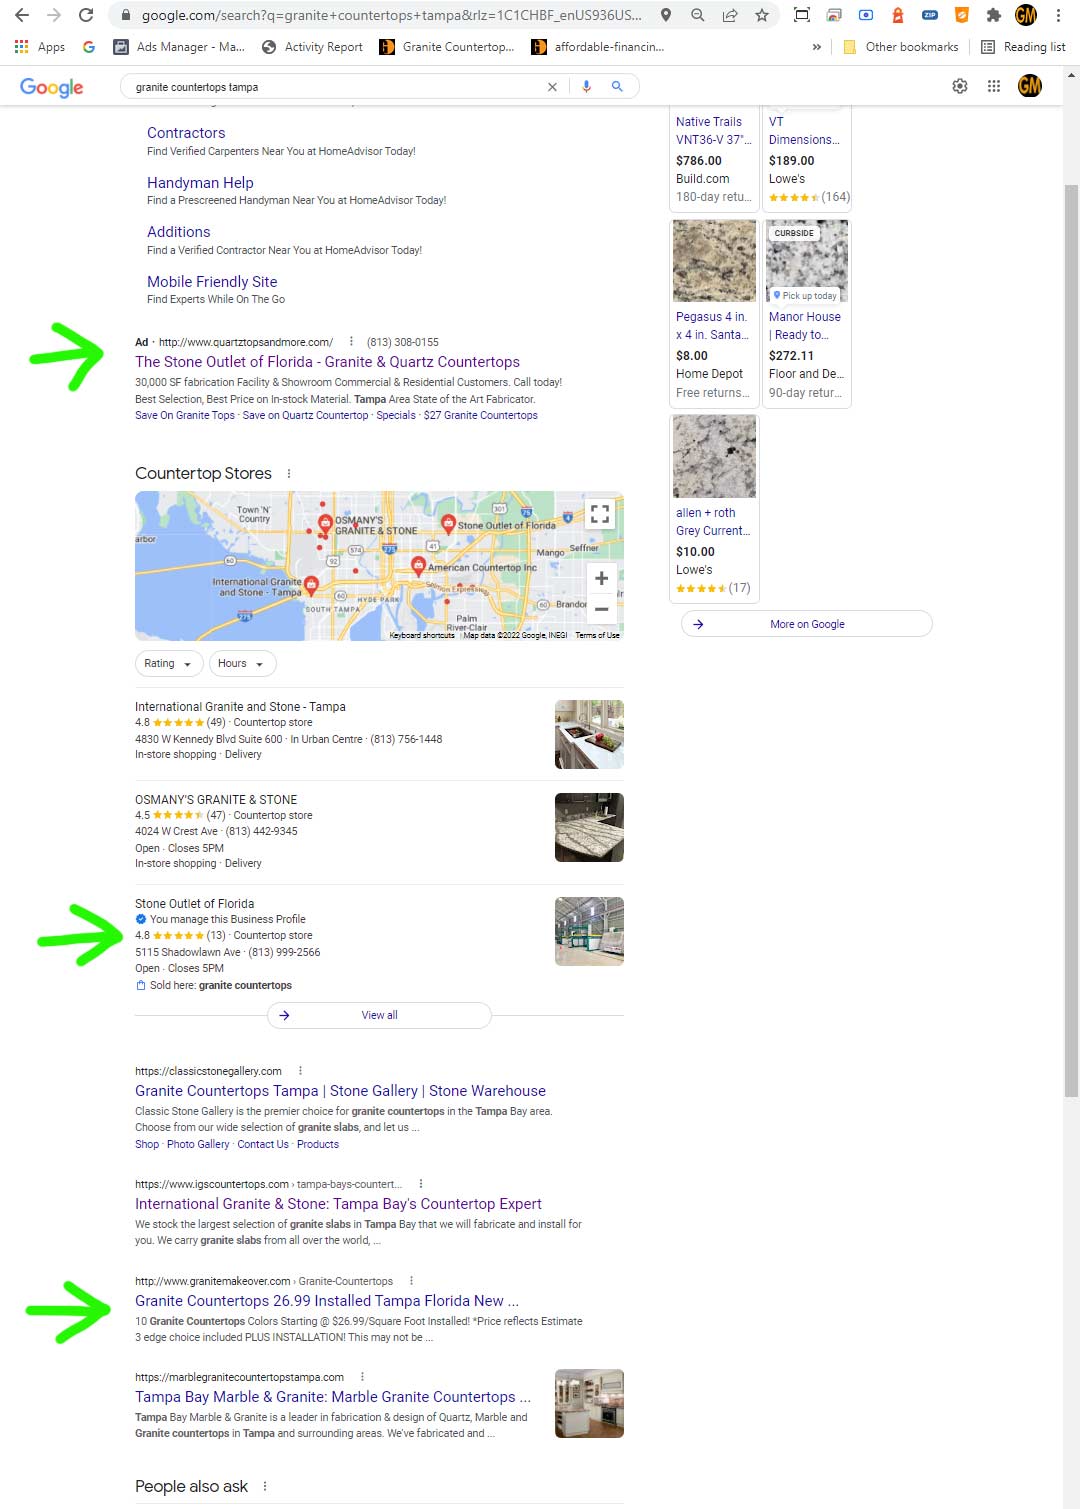Open the Contractors sitelink
The width and height of the screenshot is (1080, 1509).
[x=186, y=133]
